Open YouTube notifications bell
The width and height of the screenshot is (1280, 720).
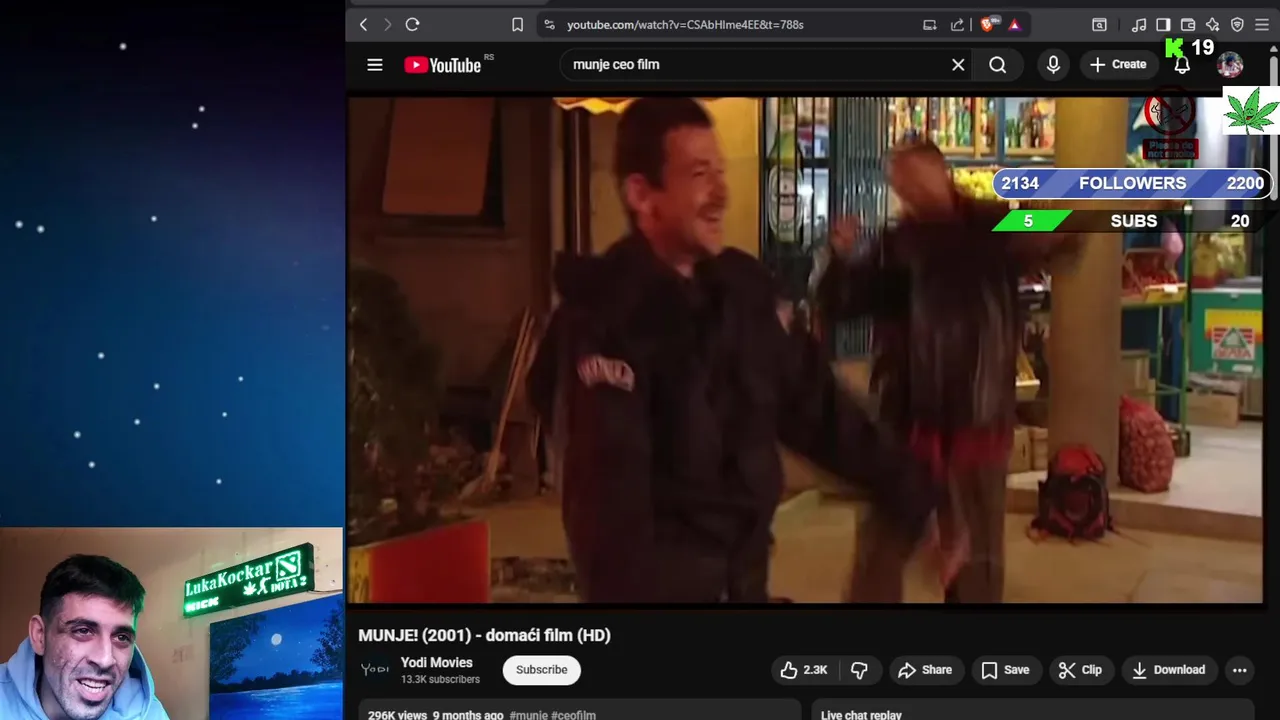tap(1182, 66)
